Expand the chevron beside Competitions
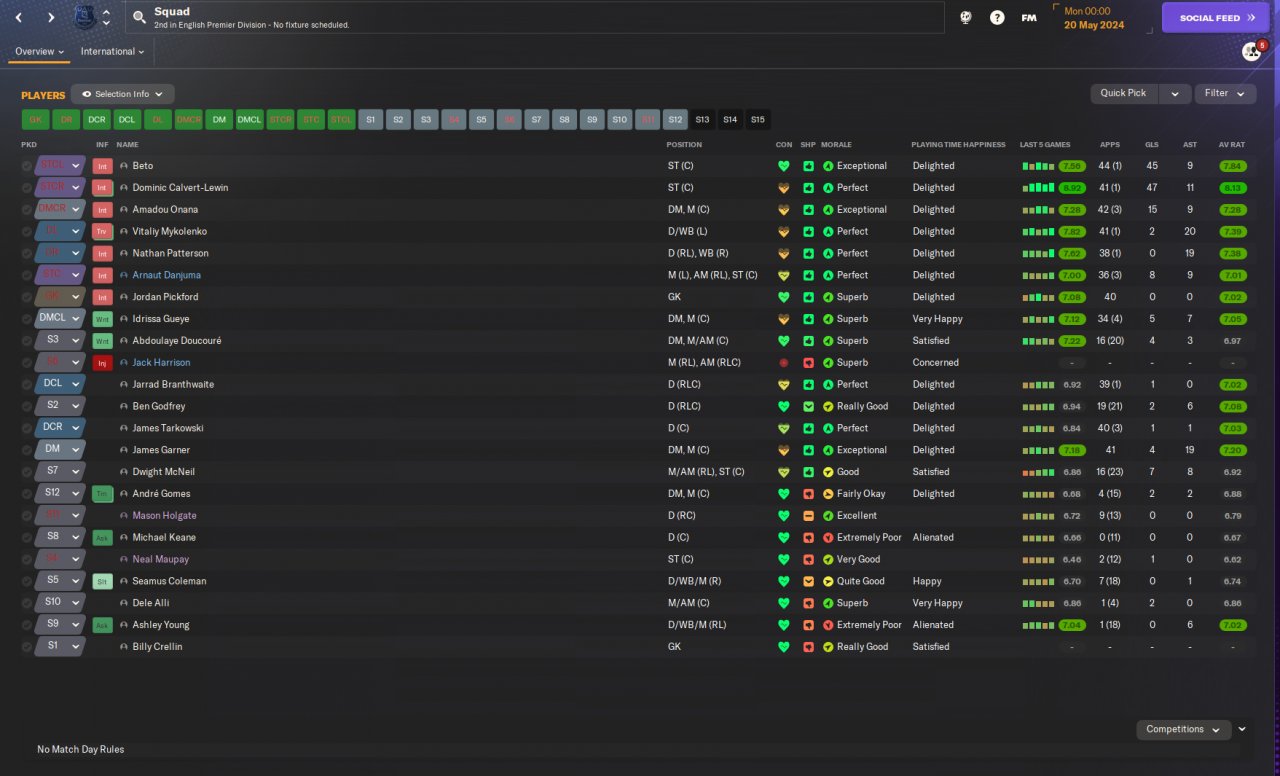 1242,730
